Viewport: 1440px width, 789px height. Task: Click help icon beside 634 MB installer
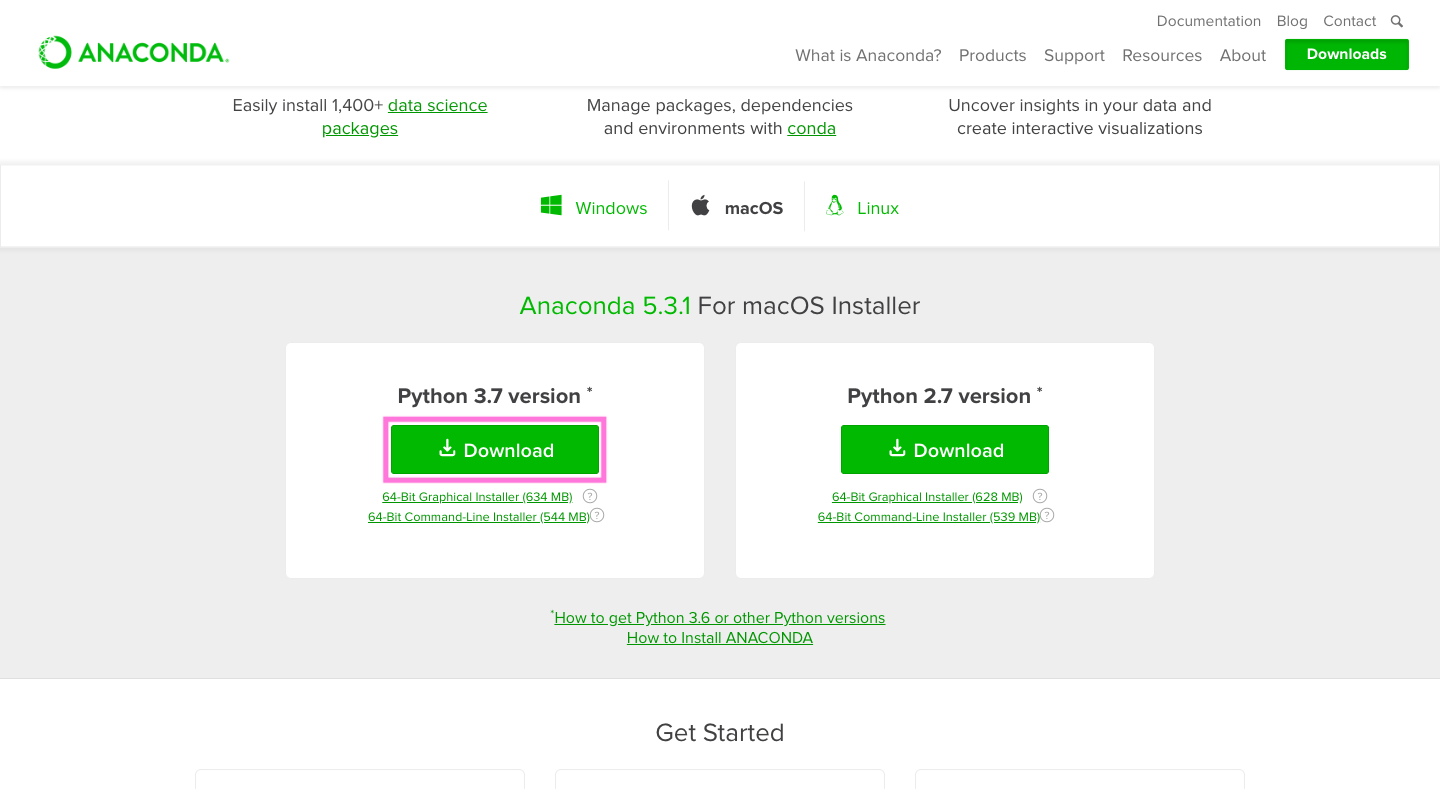pos(590,496)
